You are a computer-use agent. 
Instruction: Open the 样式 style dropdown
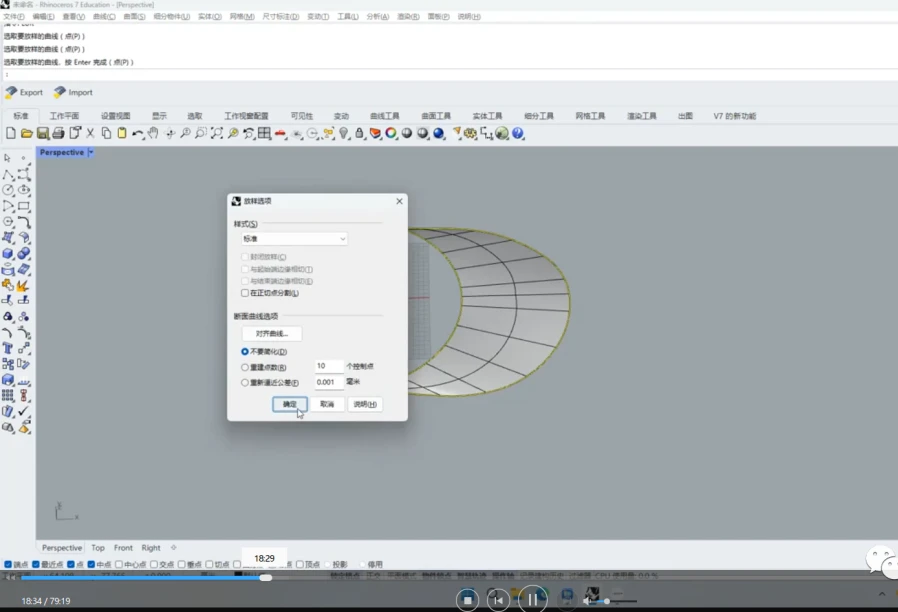[x=294, y=239]
